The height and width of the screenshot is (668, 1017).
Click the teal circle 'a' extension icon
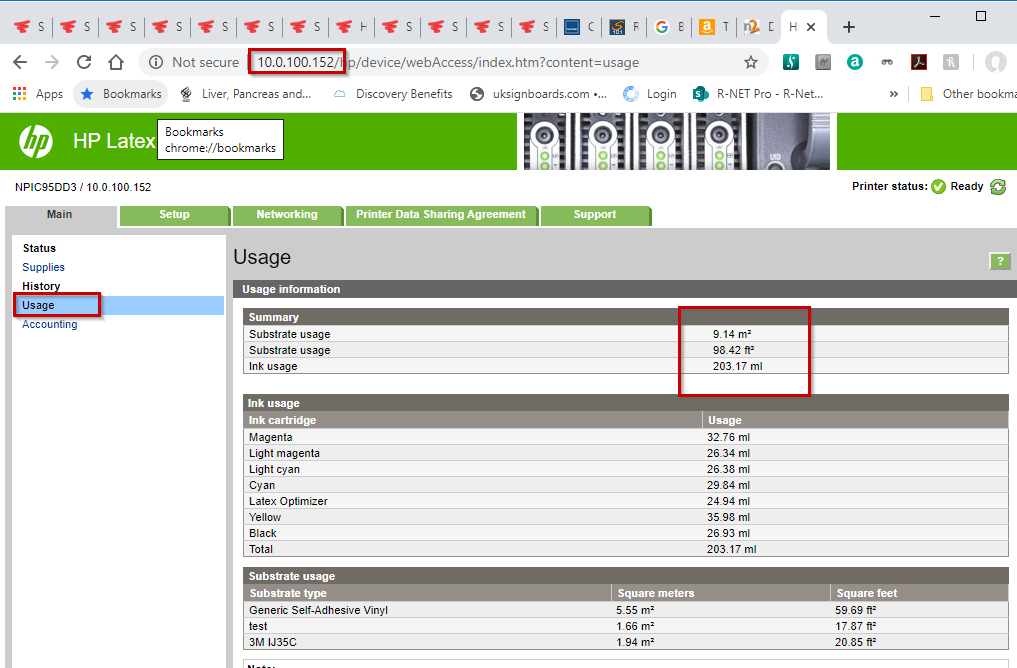pyautogui.click(x=855, y=62)
